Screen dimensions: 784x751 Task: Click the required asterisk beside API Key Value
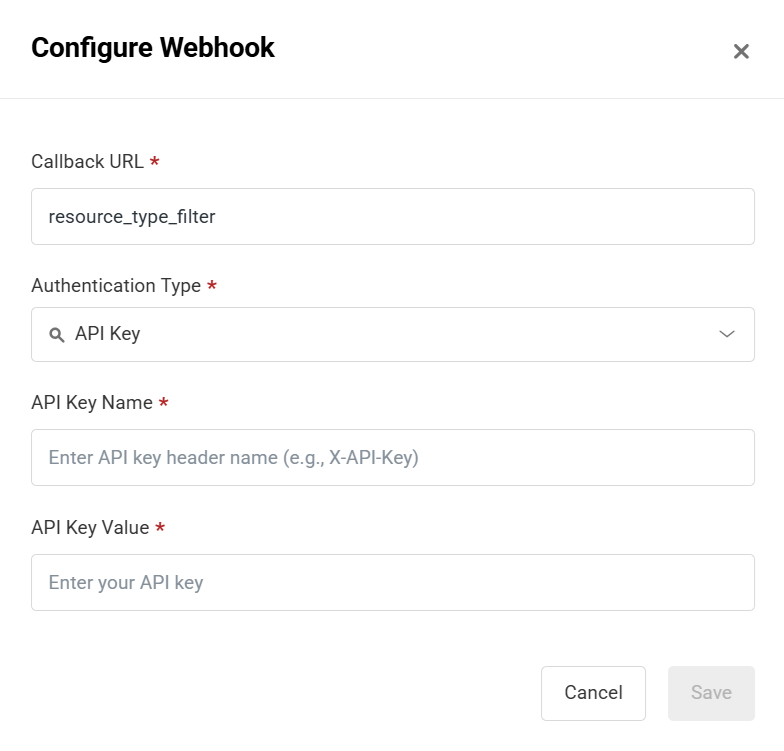coord(160,528)
